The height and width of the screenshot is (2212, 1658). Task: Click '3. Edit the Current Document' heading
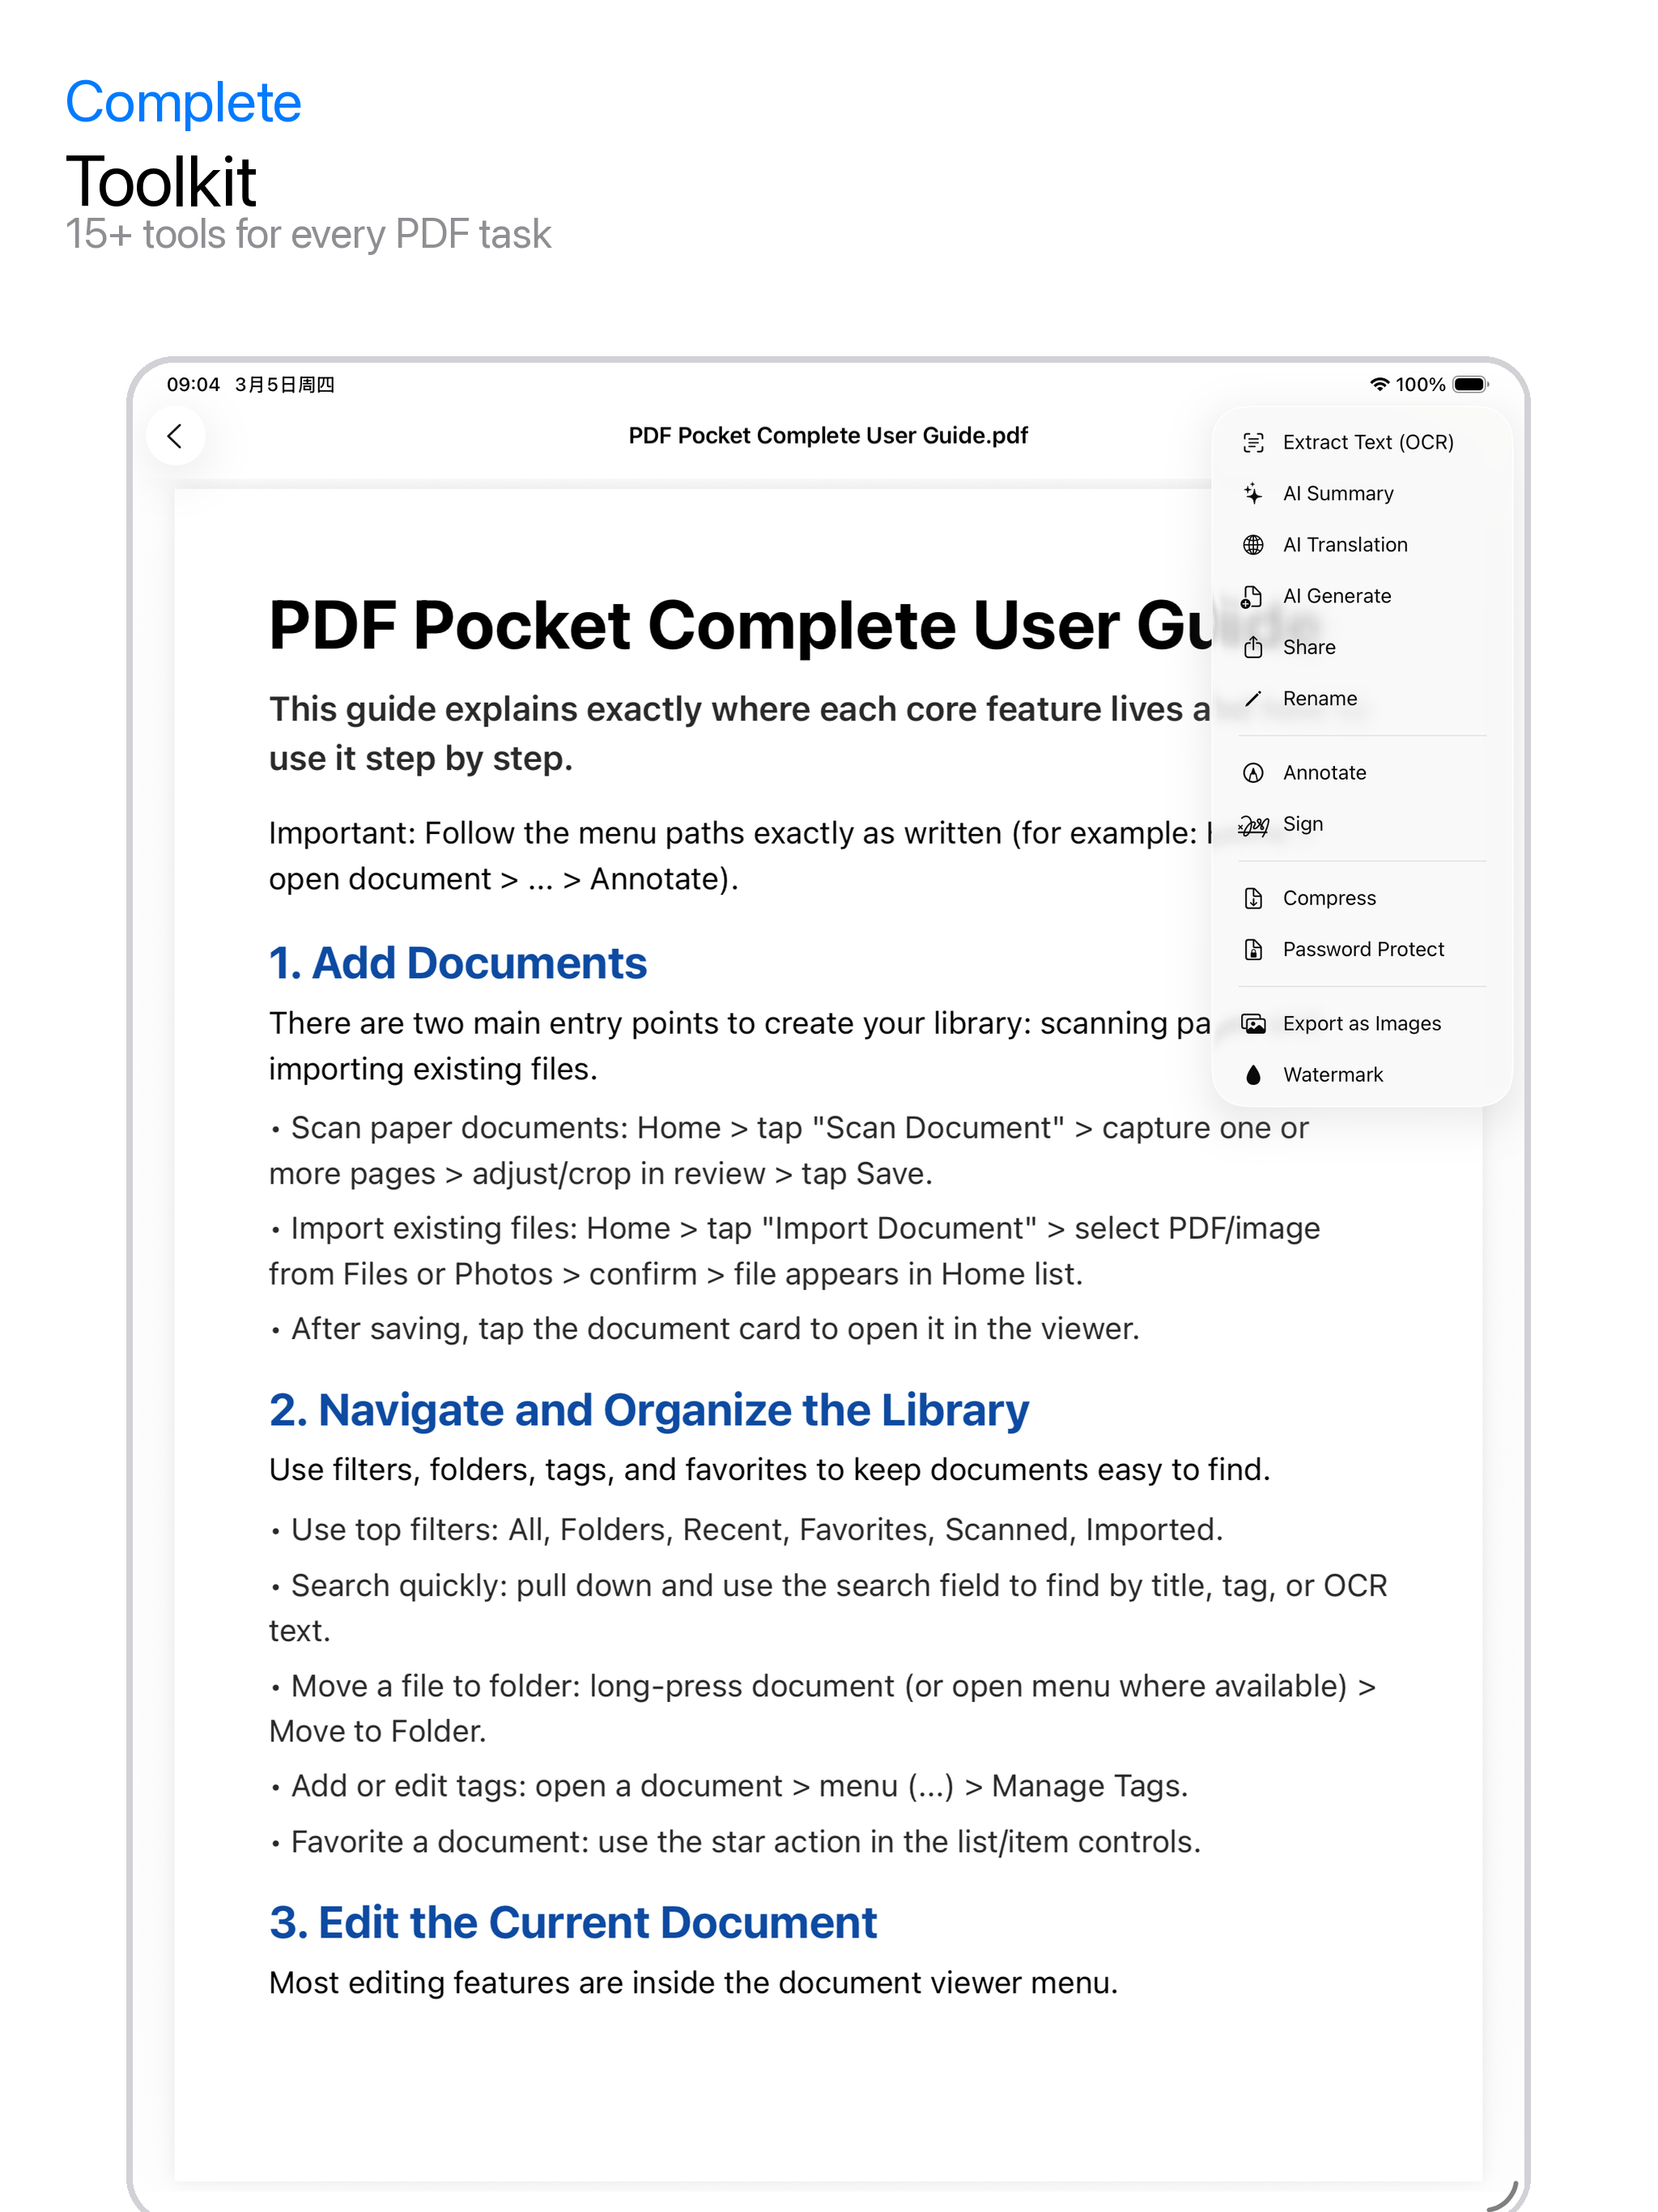click(573, 1922)
